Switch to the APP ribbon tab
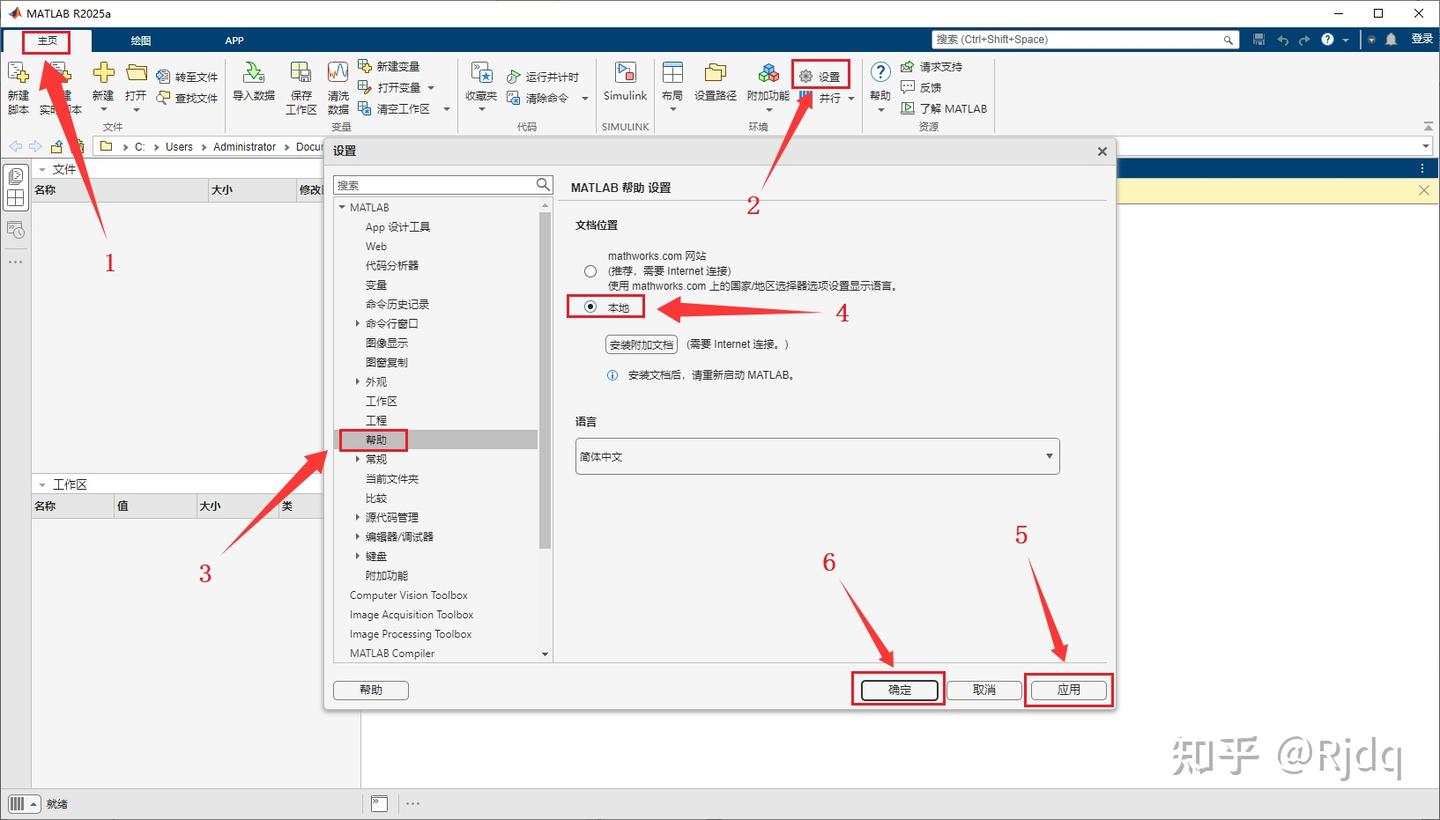This screenshot has height=820, width=1440. click(x=234, y=40)
